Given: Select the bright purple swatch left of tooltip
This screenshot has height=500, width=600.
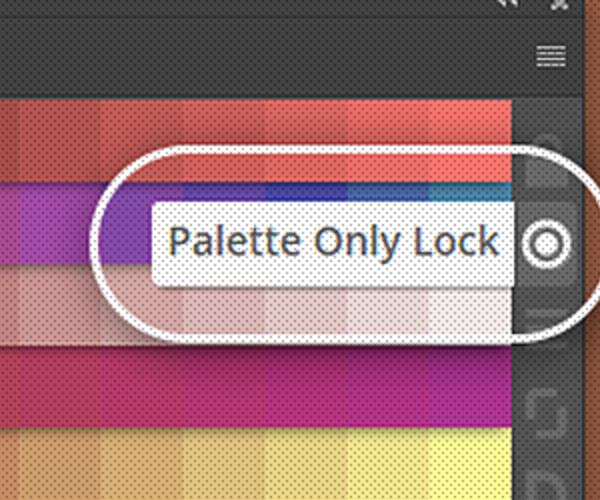Looking at the screenshot, I should point(57,223).
